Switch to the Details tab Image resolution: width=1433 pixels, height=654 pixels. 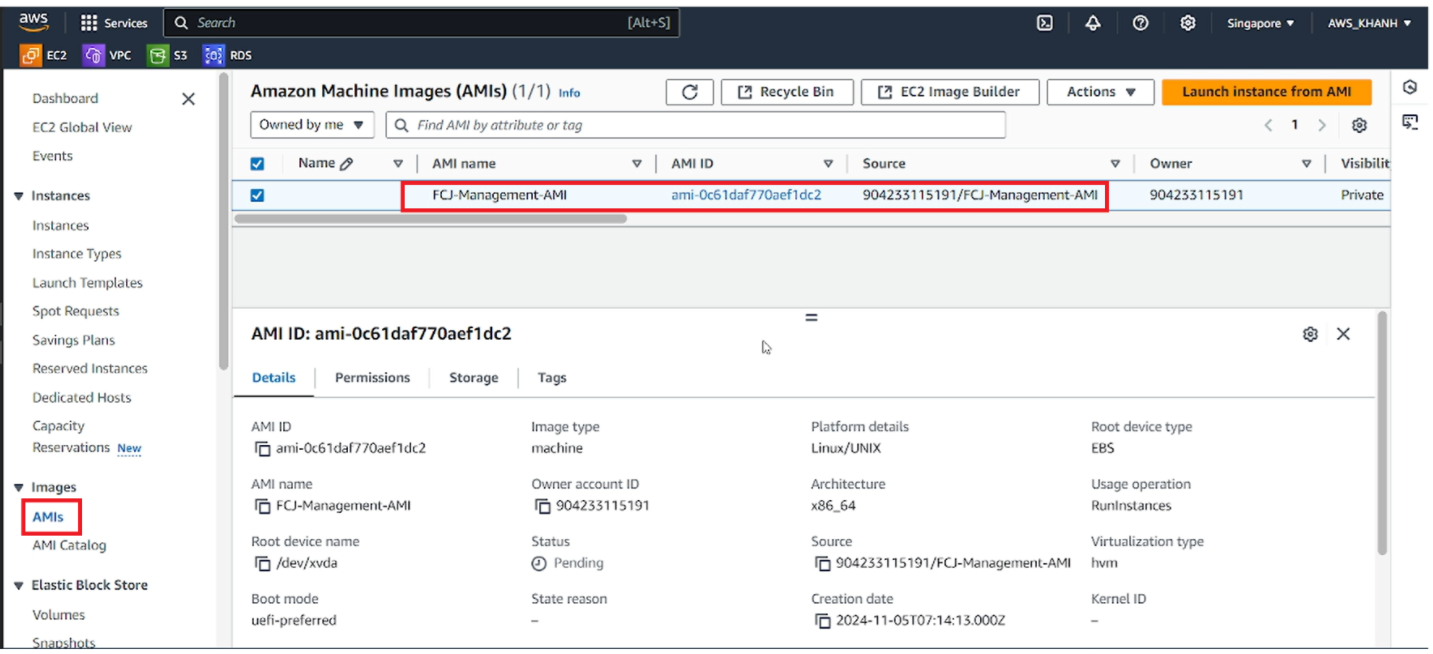click(x=274, y=378)
